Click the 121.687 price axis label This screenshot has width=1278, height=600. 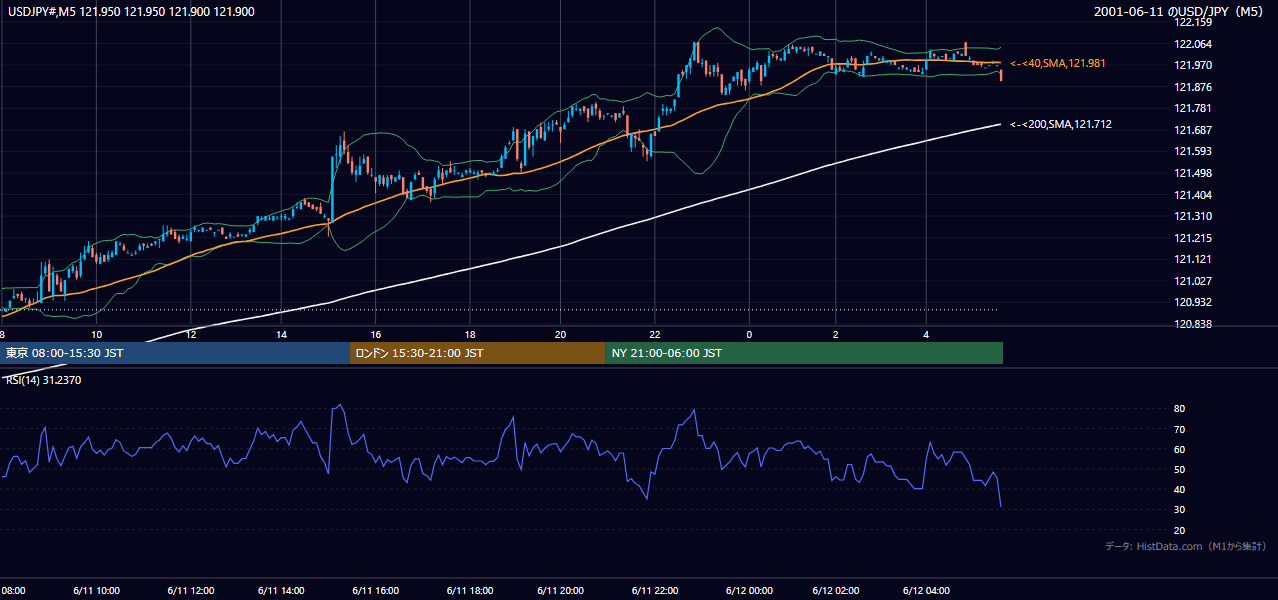(x=1192, y=130)
